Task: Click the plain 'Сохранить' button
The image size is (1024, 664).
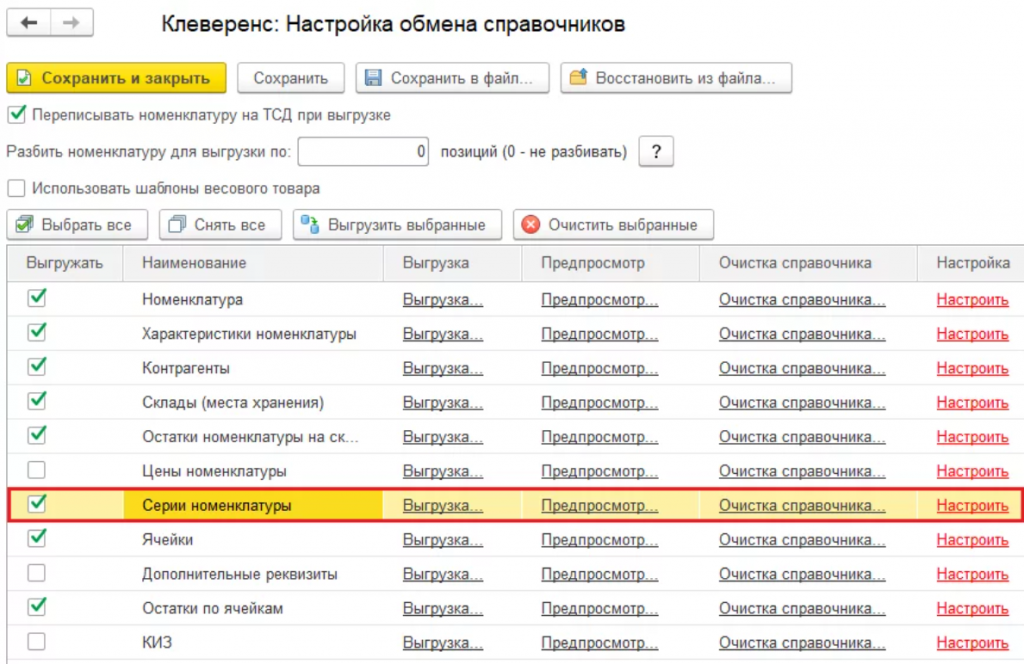Action: (291, 78)
